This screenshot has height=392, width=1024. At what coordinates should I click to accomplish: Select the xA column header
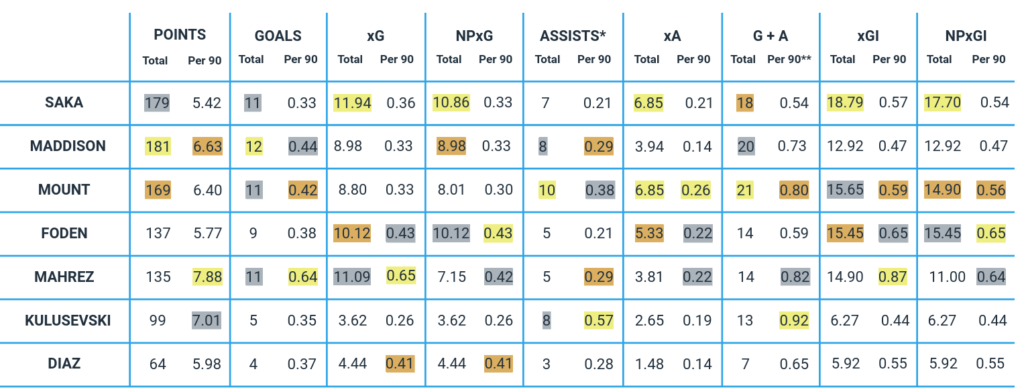(671, 35)
